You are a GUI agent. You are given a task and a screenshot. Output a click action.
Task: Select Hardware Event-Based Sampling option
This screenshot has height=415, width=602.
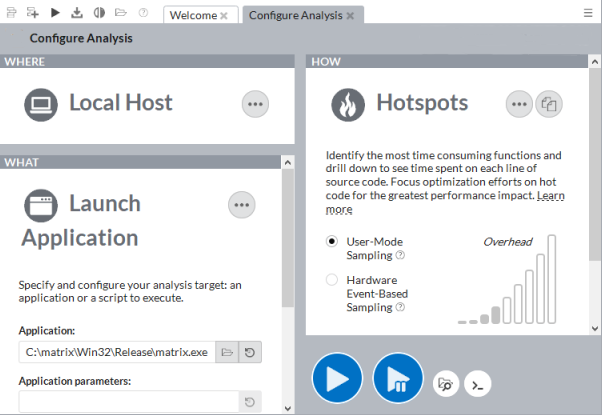(332, 280)
